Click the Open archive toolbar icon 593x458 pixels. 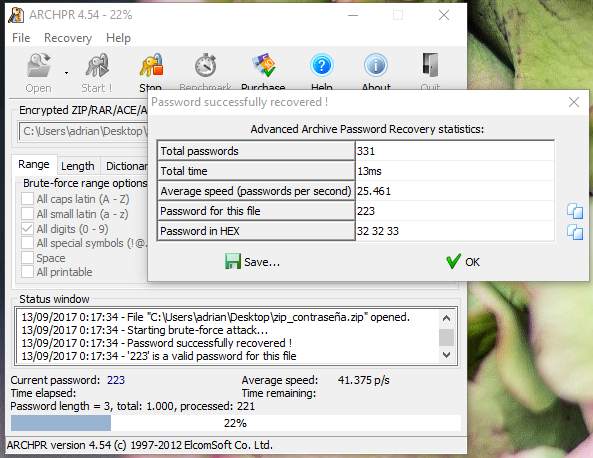tap(39, 65)
